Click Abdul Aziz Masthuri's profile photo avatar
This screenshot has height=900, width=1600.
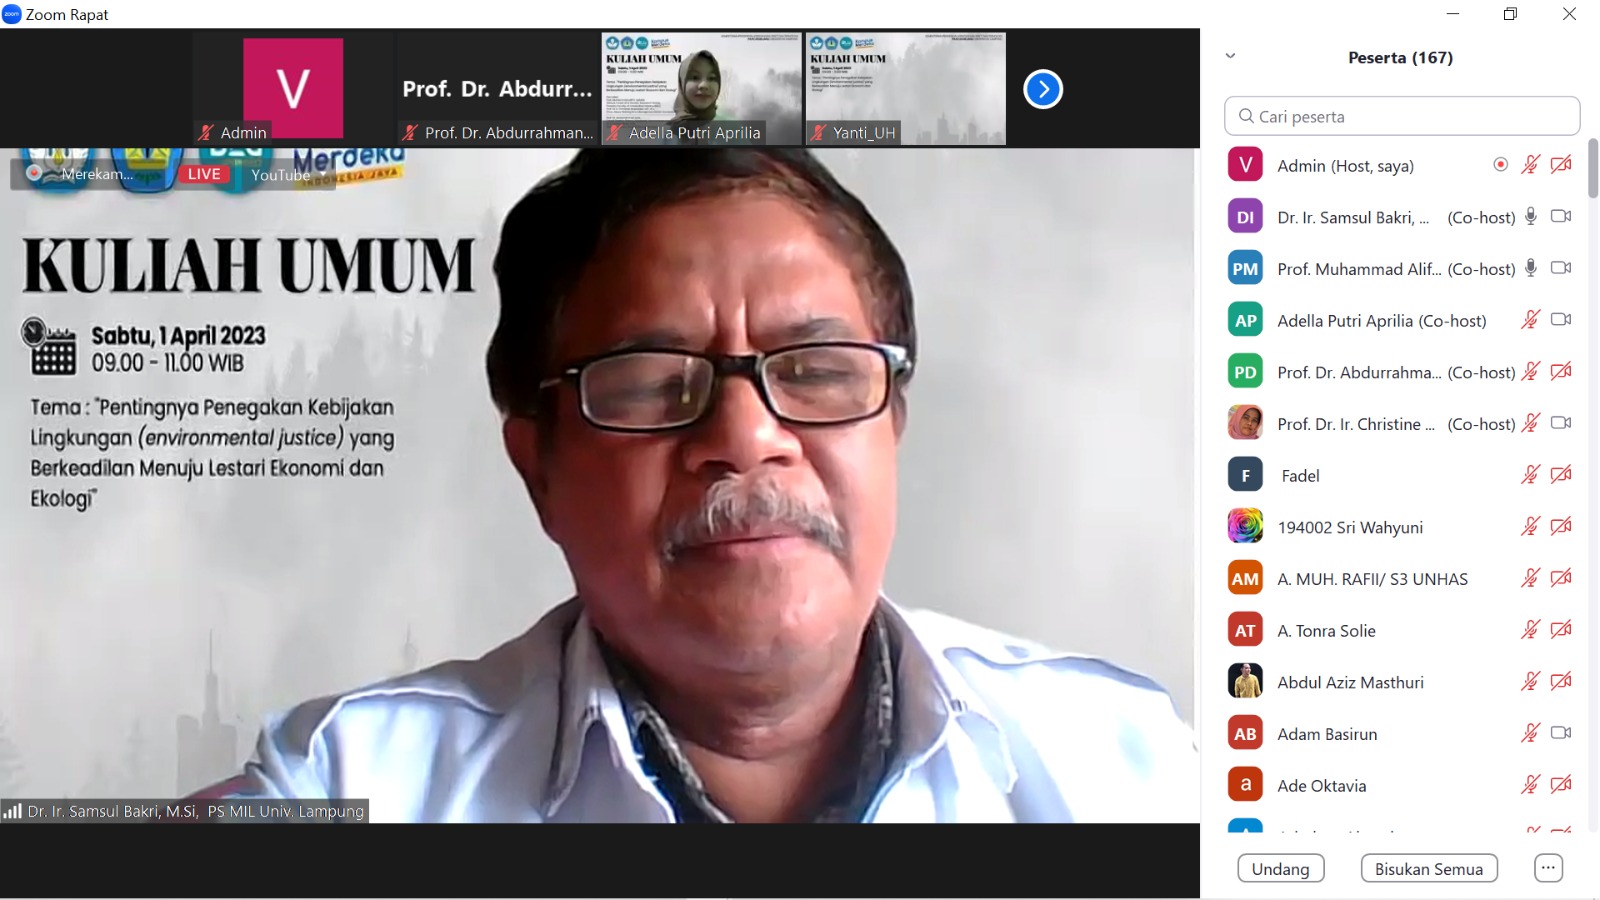(x=1245, y=682)
